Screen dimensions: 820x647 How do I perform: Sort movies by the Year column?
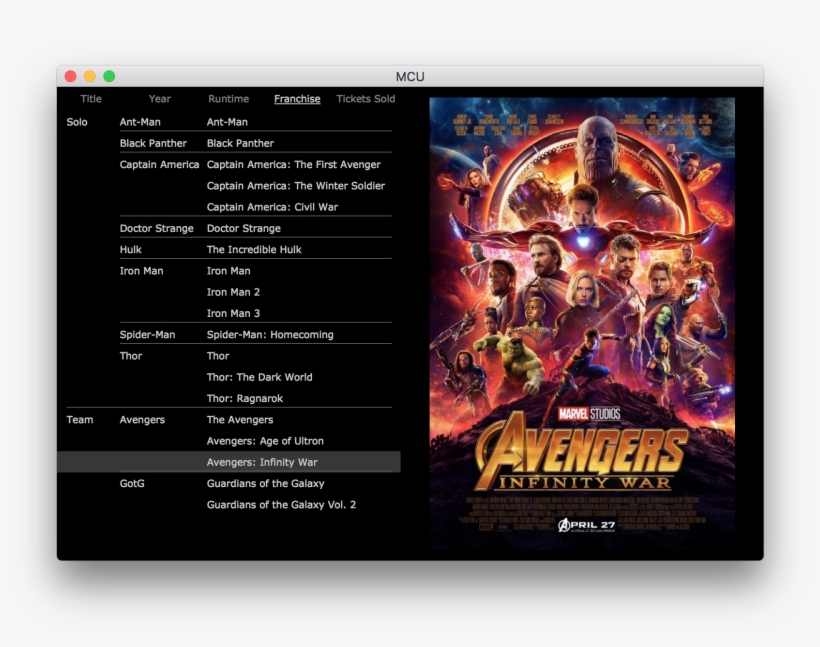click(158, 99)
